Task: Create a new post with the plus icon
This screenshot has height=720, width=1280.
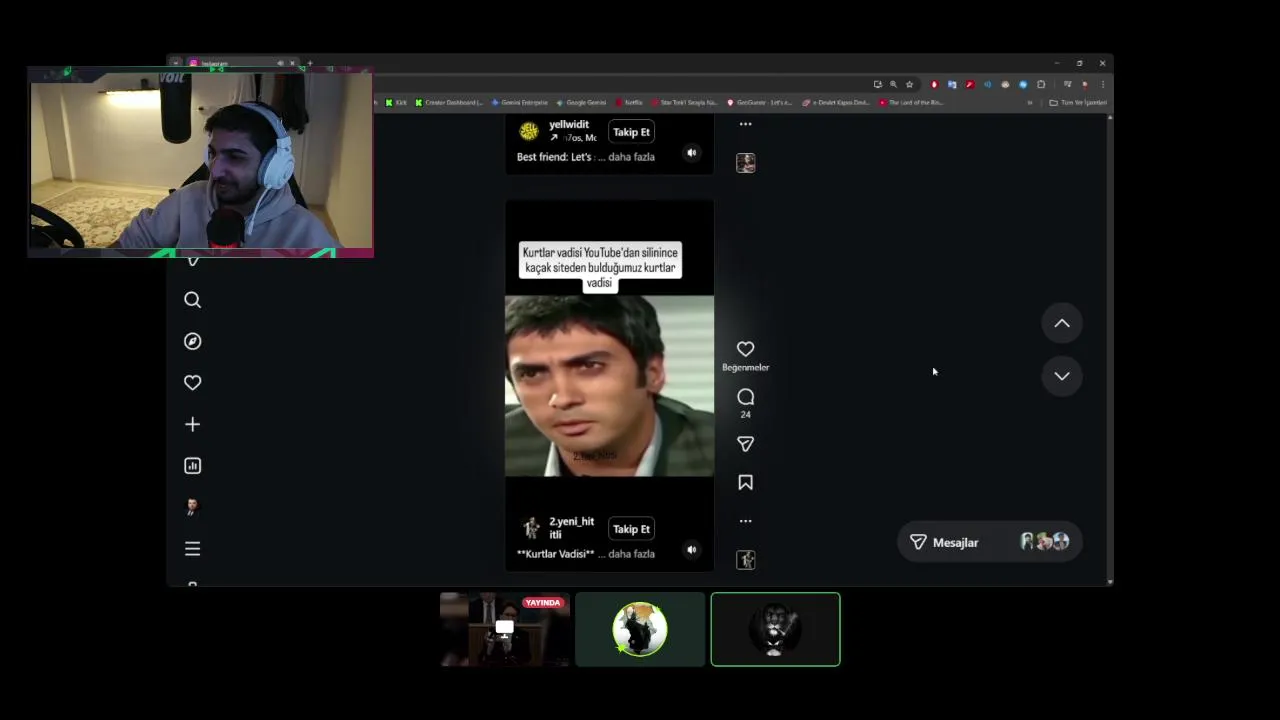Action: 192,424
